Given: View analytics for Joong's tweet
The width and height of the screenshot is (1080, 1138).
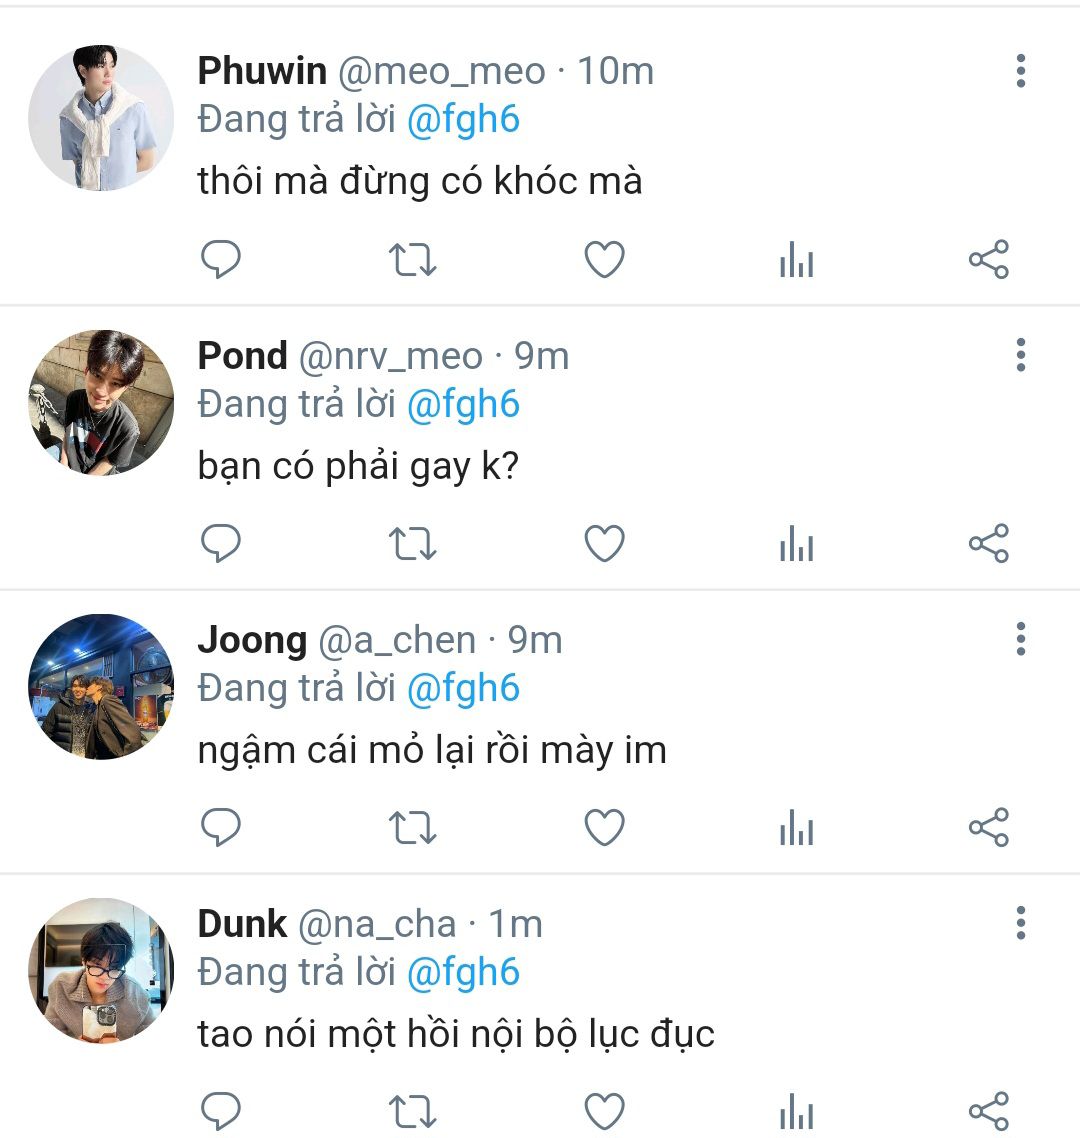Looking at the screenshot, I should pos(796,830).
